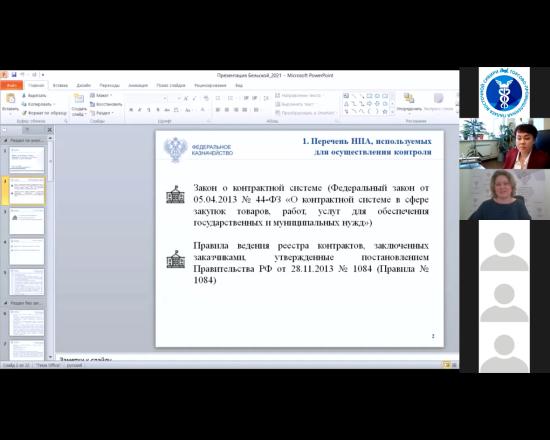The height and width of the screenshot is (440, 550).
Task: Open the font size combo box
Action: (175, 99)
